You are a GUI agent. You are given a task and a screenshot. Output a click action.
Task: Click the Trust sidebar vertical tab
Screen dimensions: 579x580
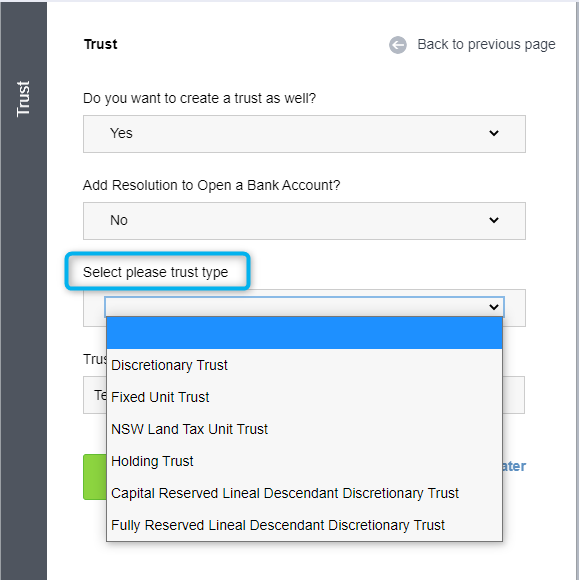[x=23, y=99]
